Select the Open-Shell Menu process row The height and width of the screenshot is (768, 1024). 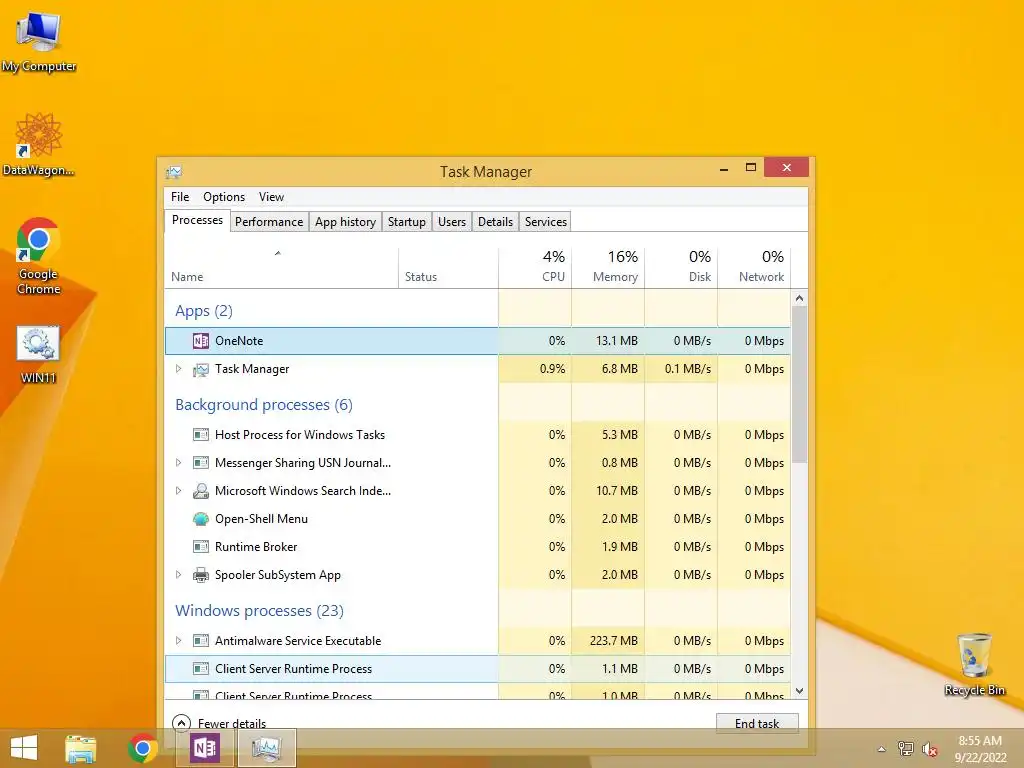point(477,519)
